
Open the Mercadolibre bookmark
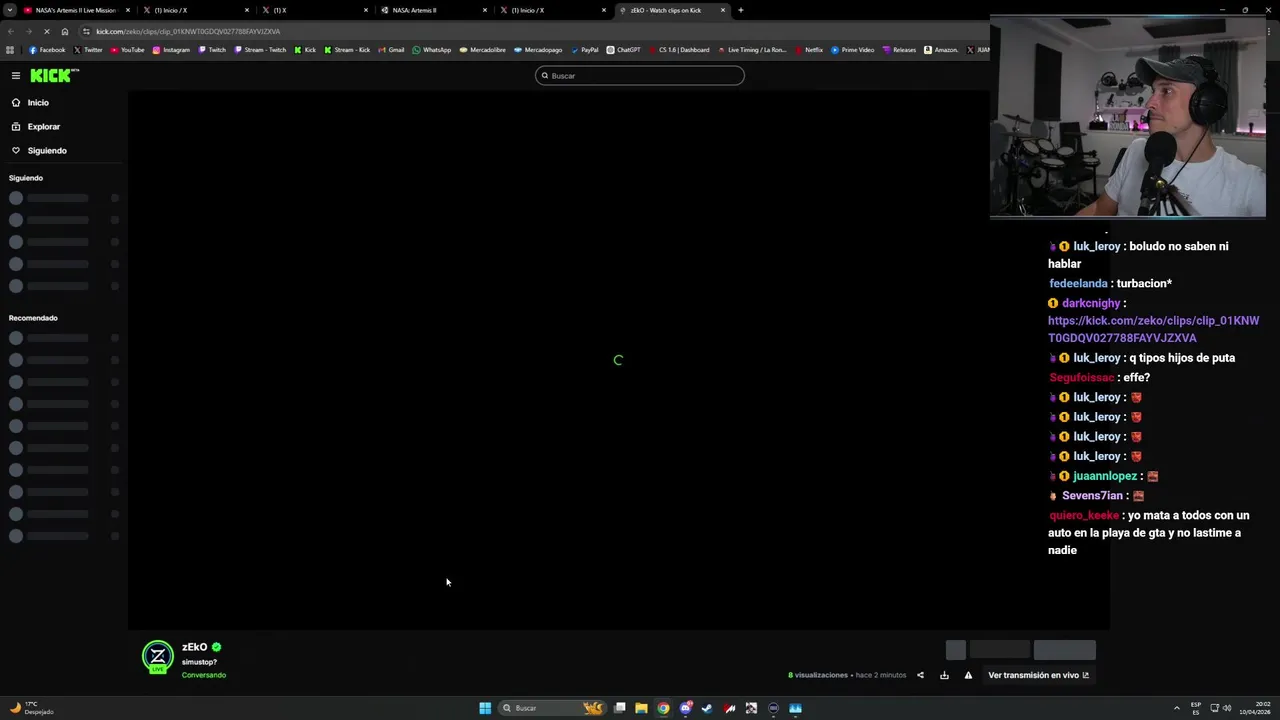point(483,50)
